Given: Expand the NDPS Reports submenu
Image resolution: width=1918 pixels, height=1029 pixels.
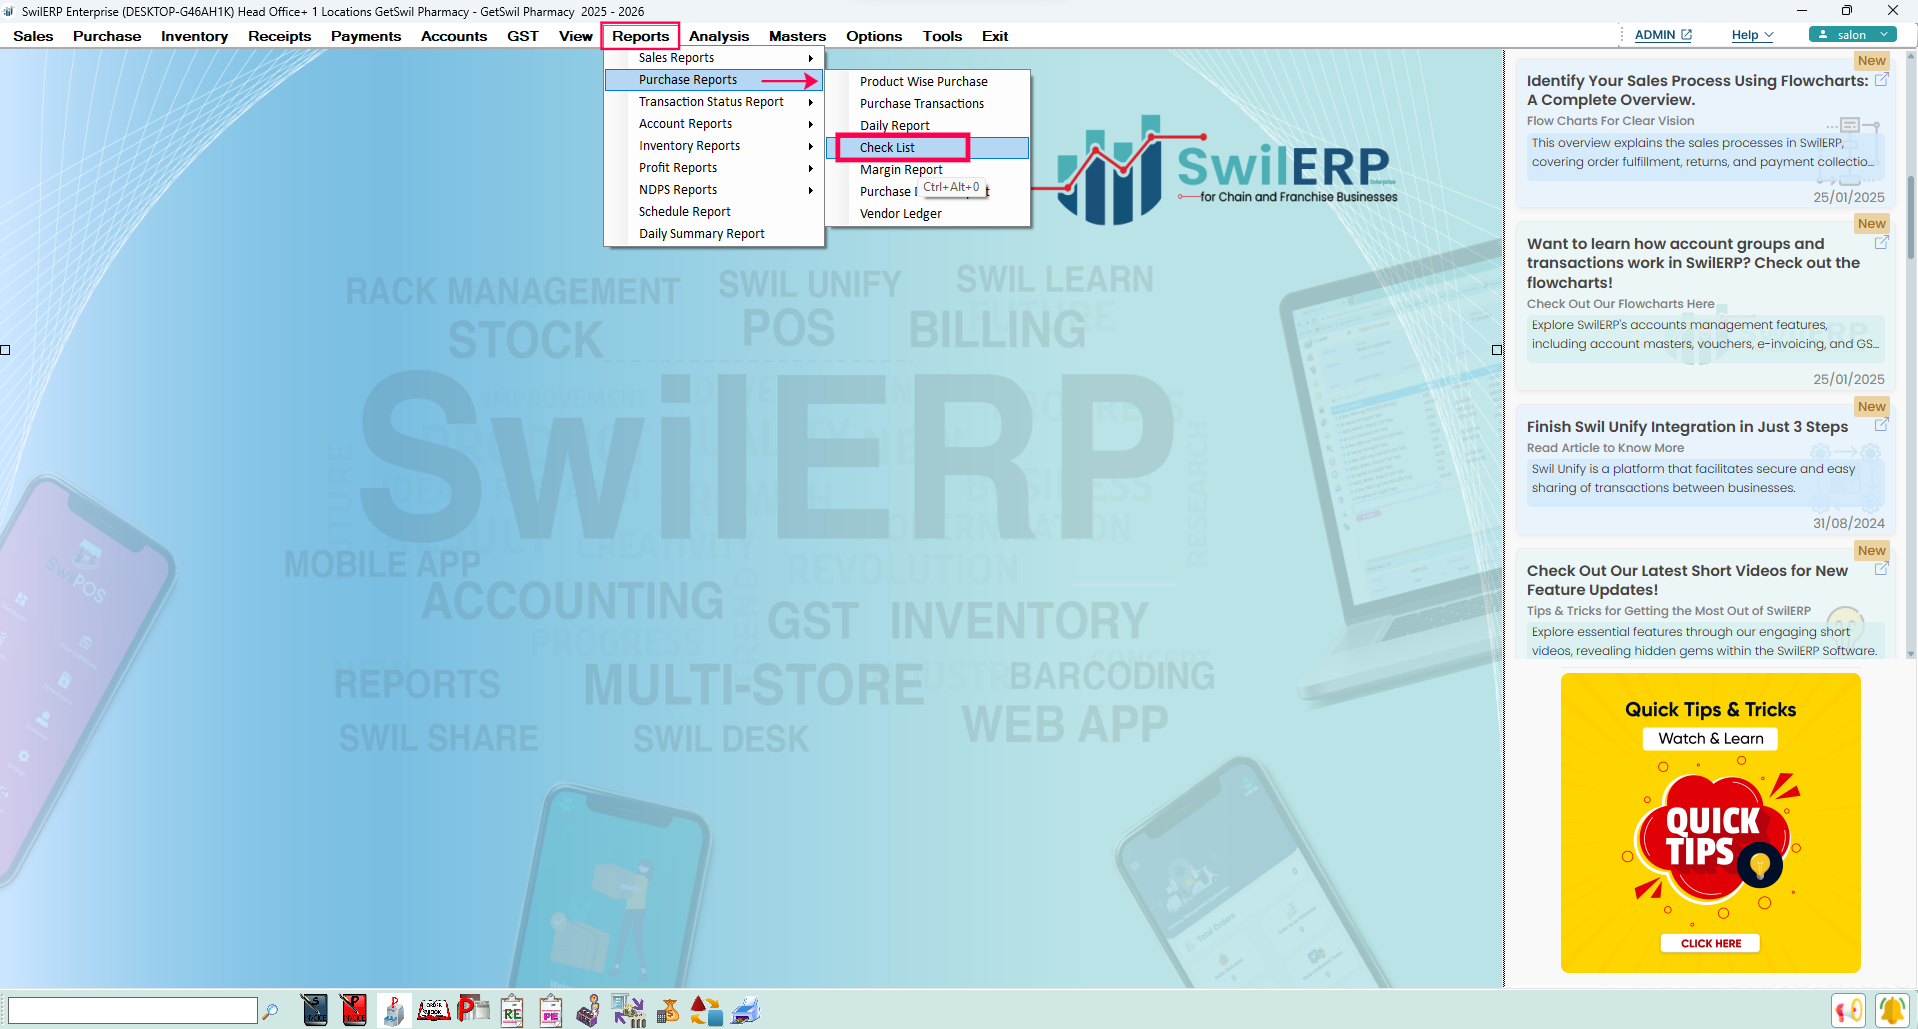Looking at the screenshot, I should click(x=714, y=190).
